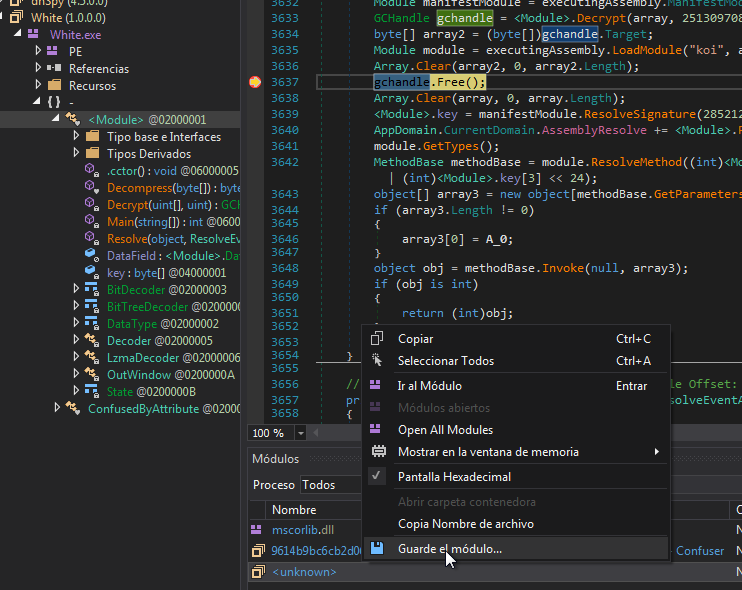
Task: Click the White (1.0.0.0) assembly icon
Action: 16,18
